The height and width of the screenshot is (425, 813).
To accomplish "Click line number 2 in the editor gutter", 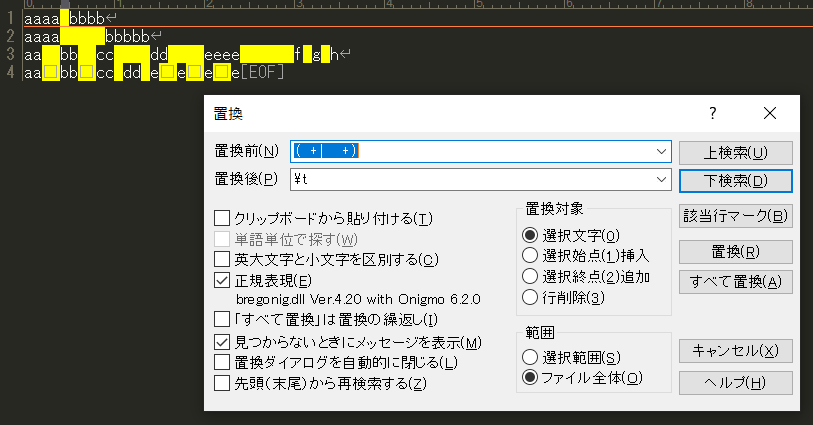I will 10,36.
